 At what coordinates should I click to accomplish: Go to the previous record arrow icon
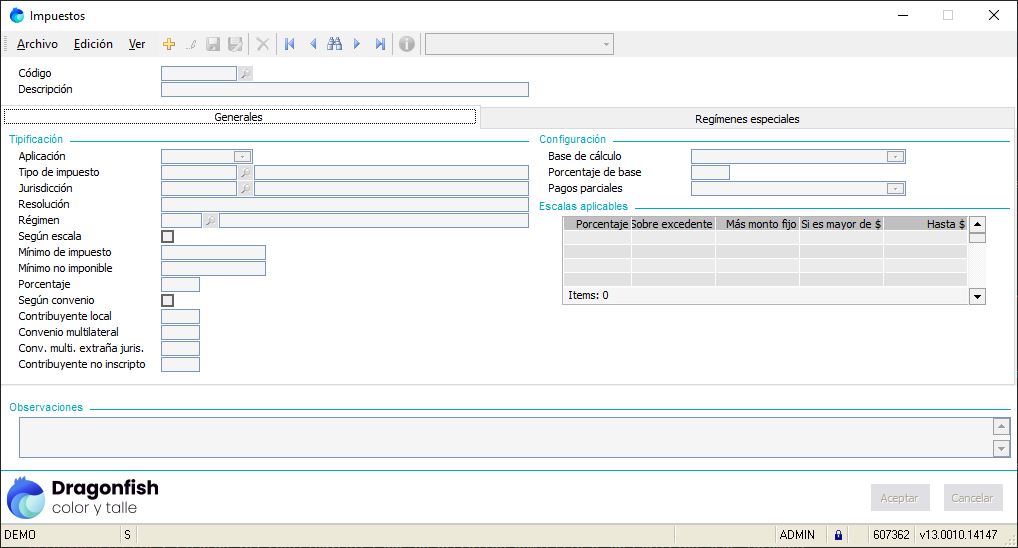(313, 44)
